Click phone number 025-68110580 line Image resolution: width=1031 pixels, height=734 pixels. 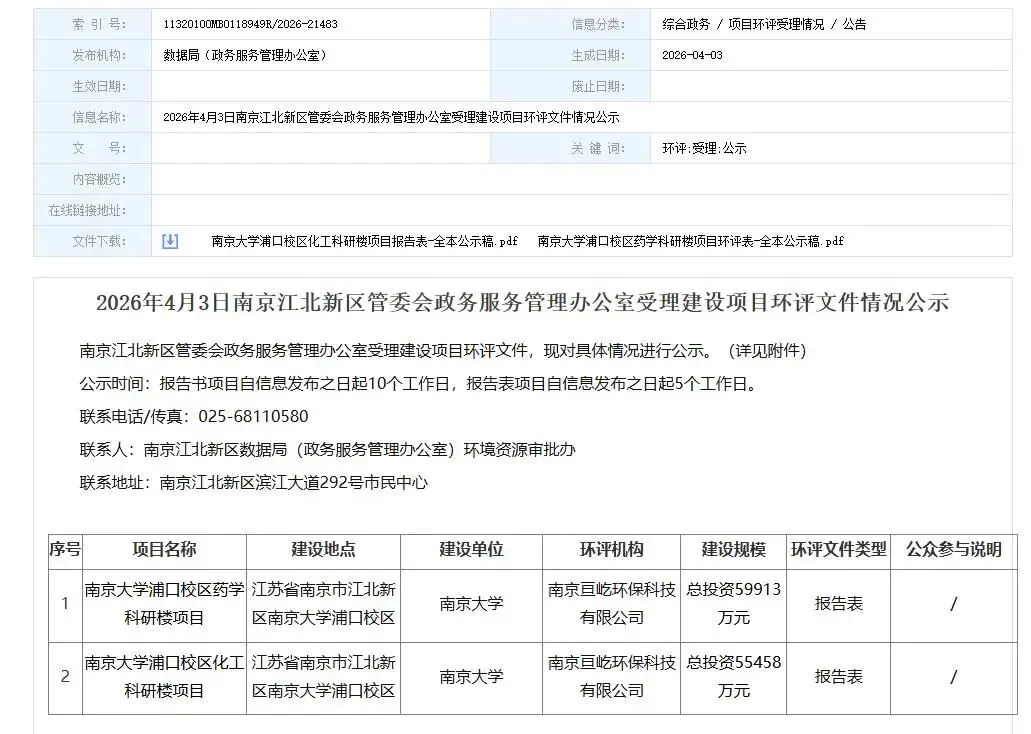194,416
